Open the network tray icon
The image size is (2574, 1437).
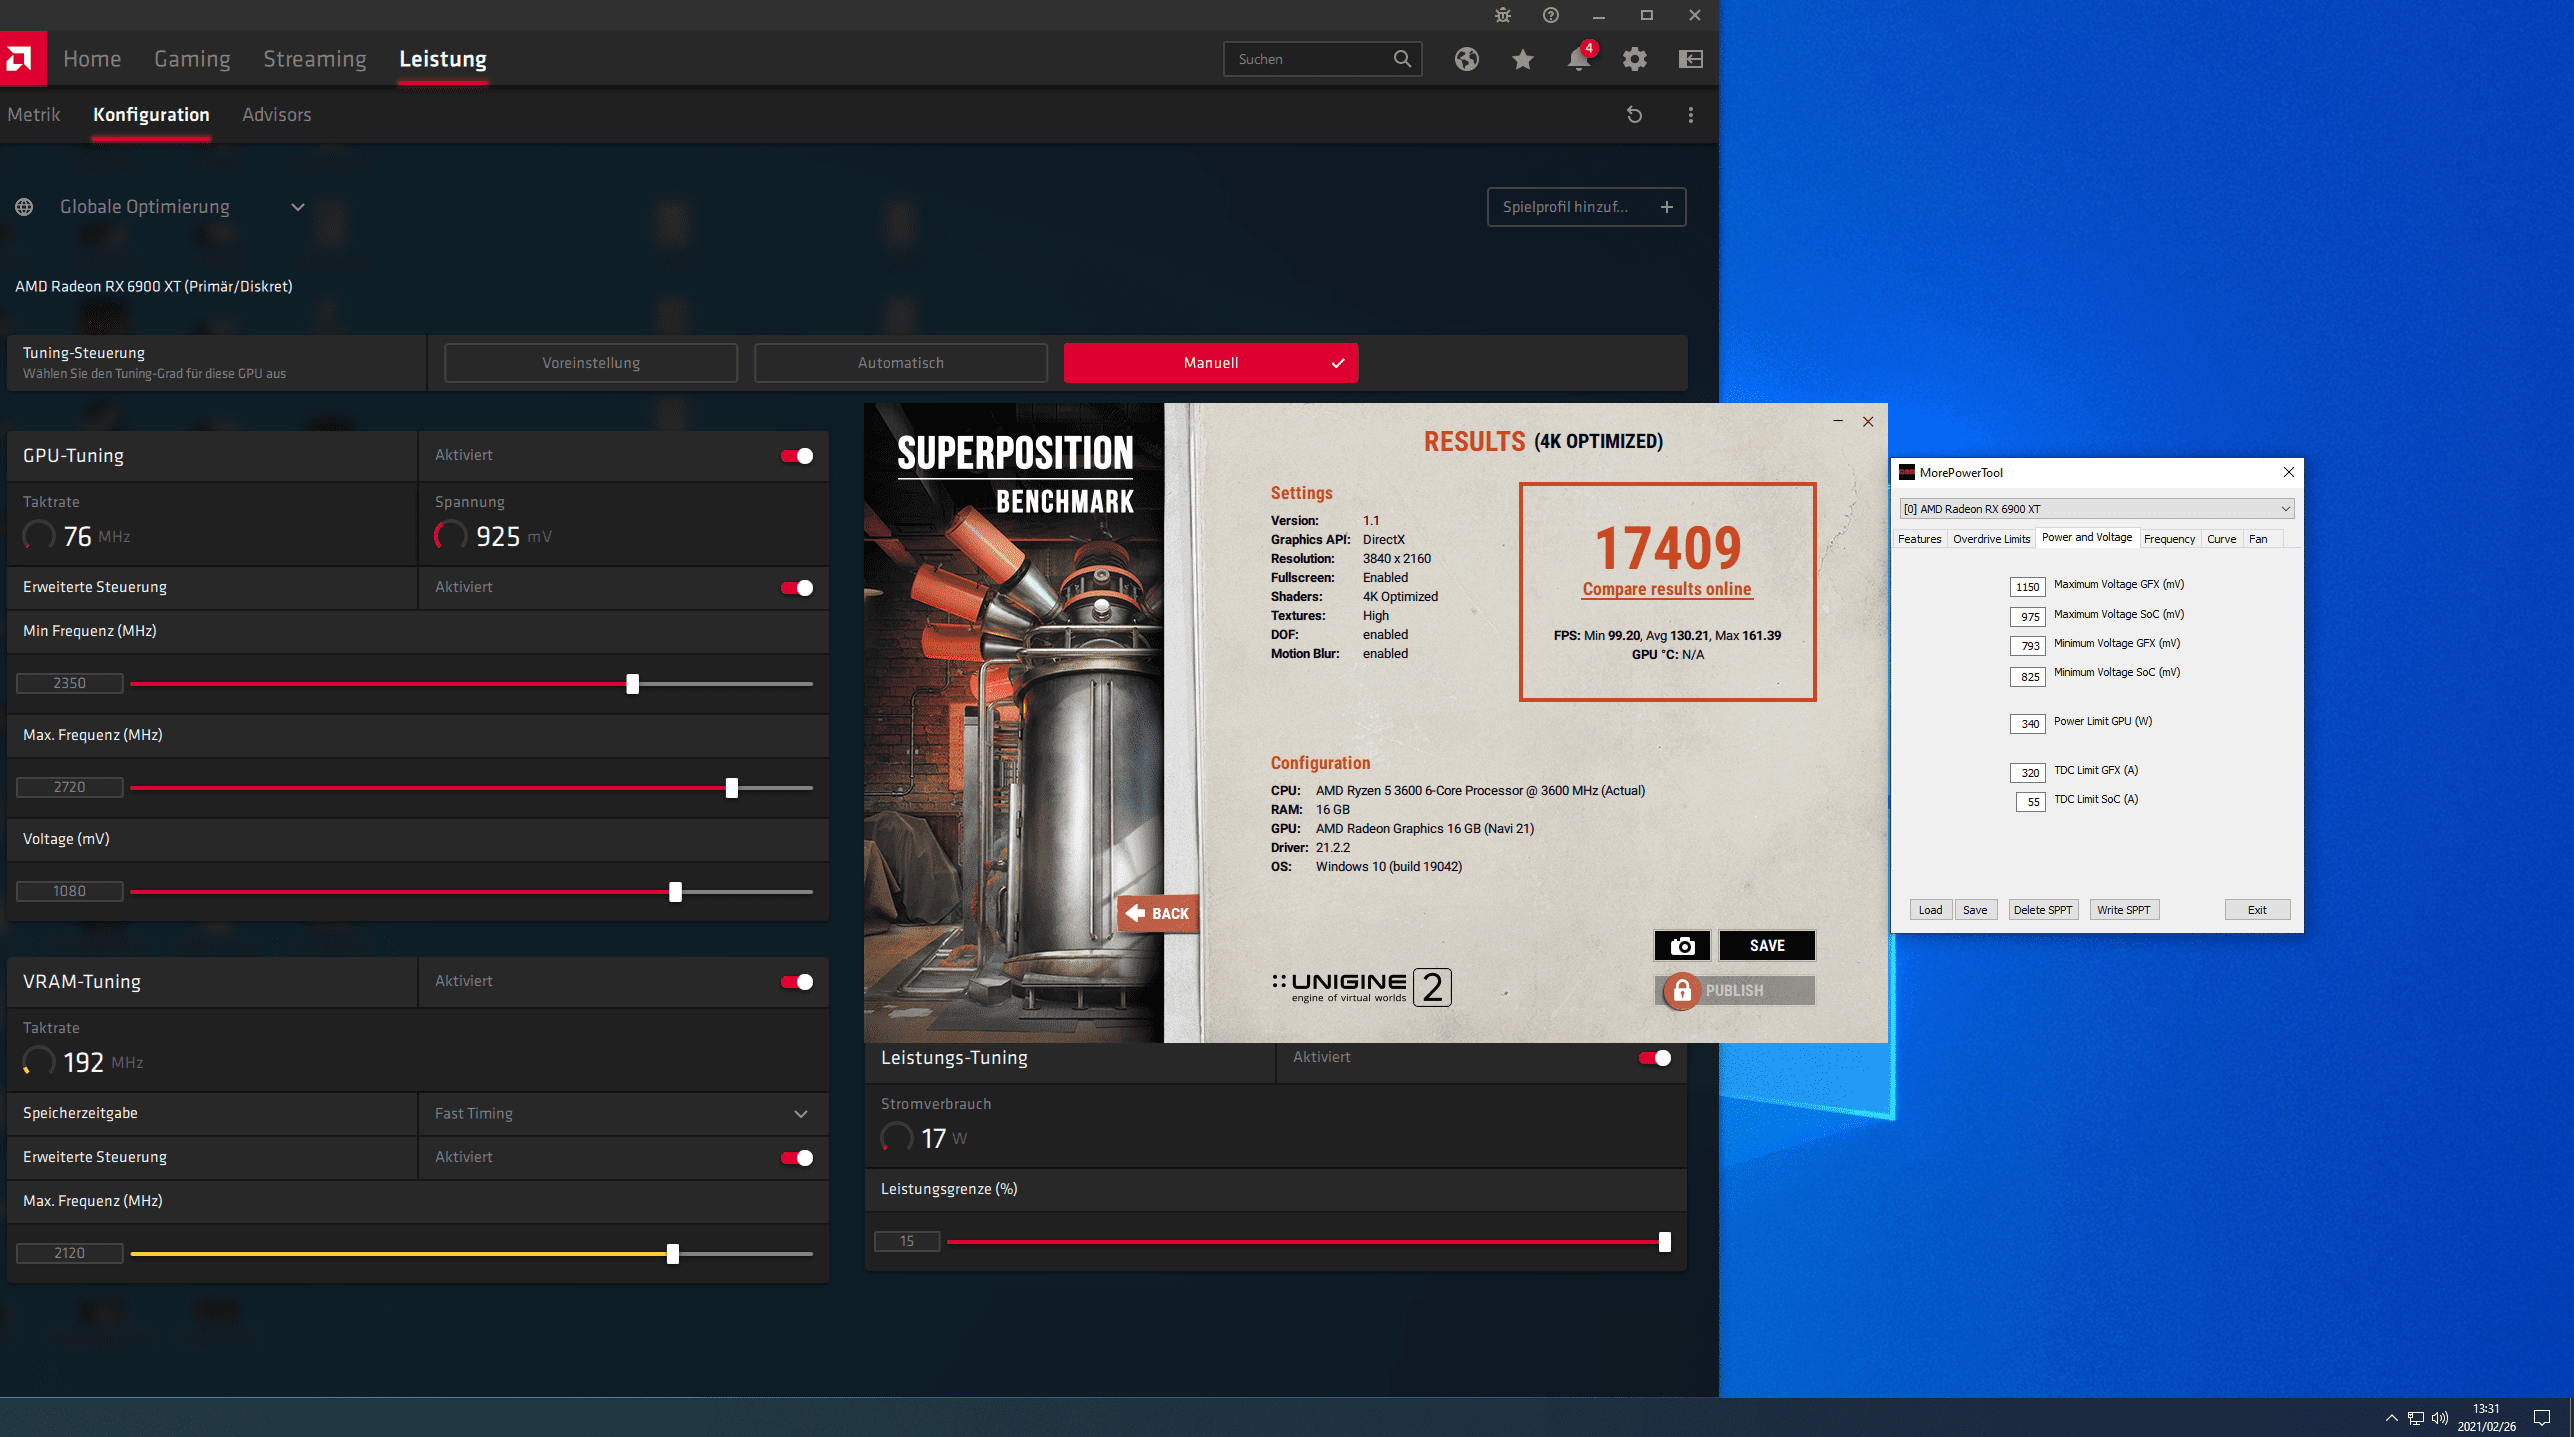point(2415,1417)
